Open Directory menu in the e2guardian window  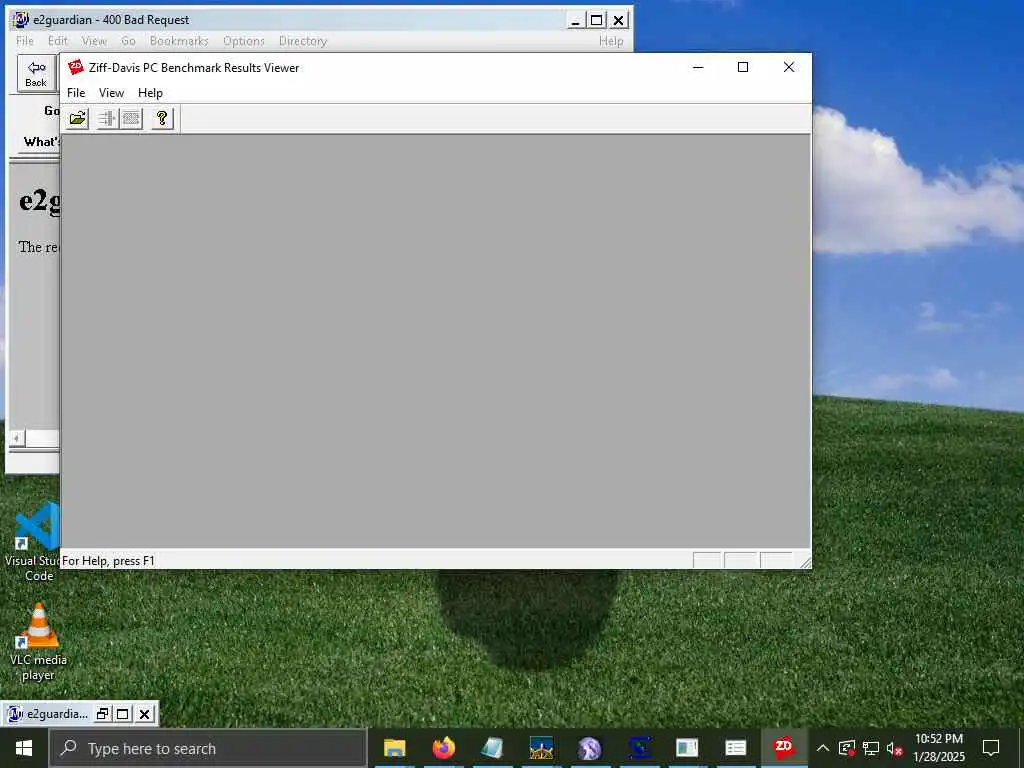pyautogui.click(x=302, y=40)
